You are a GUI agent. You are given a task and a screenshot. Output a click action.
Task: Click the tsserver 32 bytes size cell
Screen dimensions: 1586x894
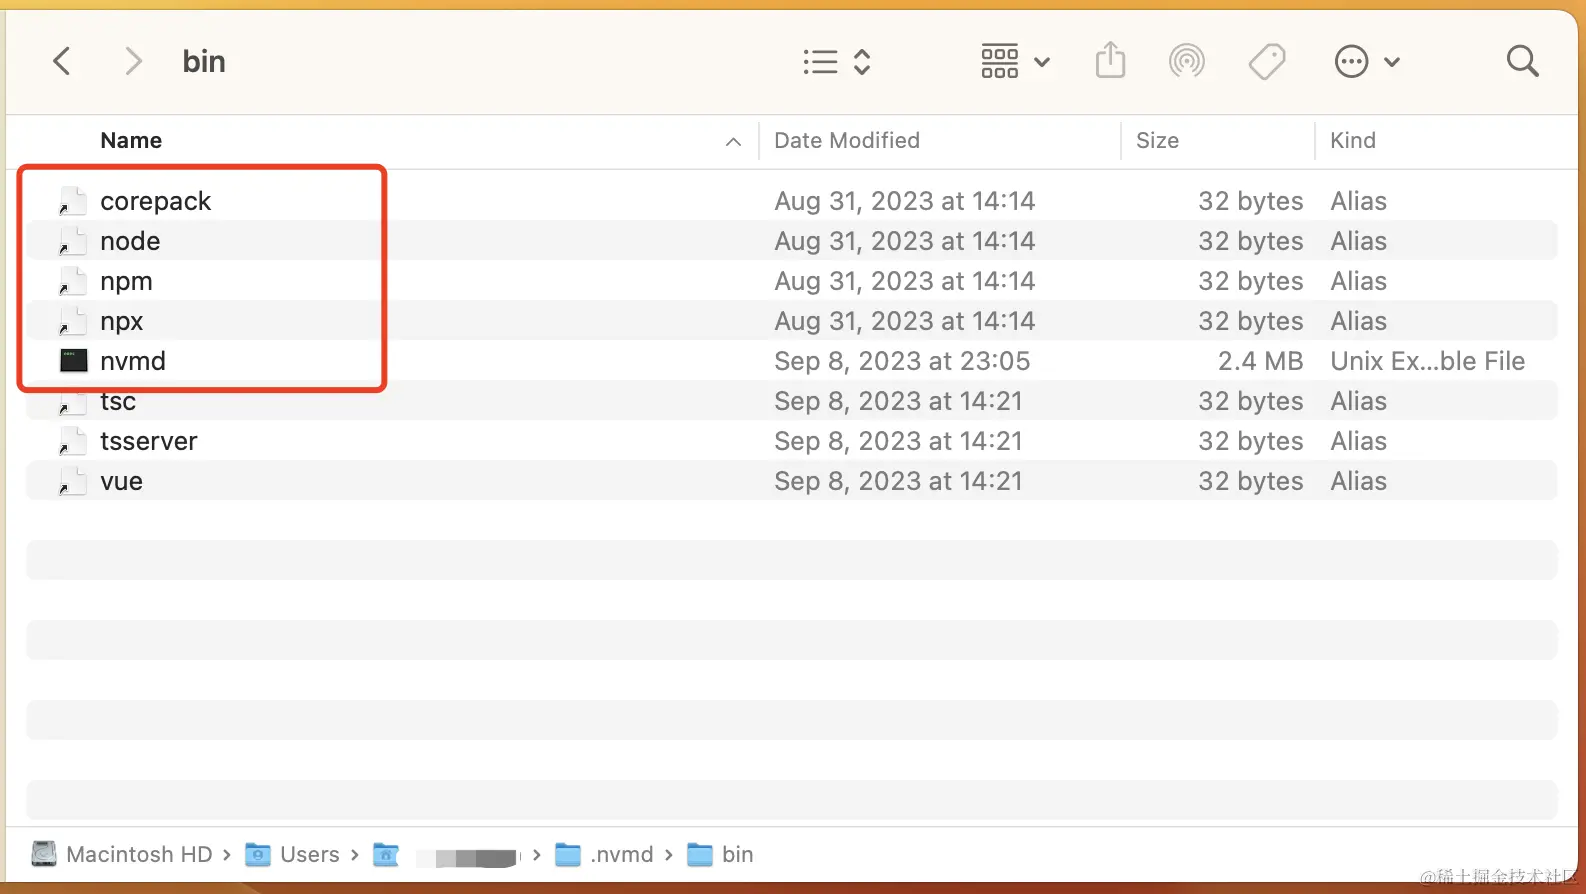[1250, 441]
